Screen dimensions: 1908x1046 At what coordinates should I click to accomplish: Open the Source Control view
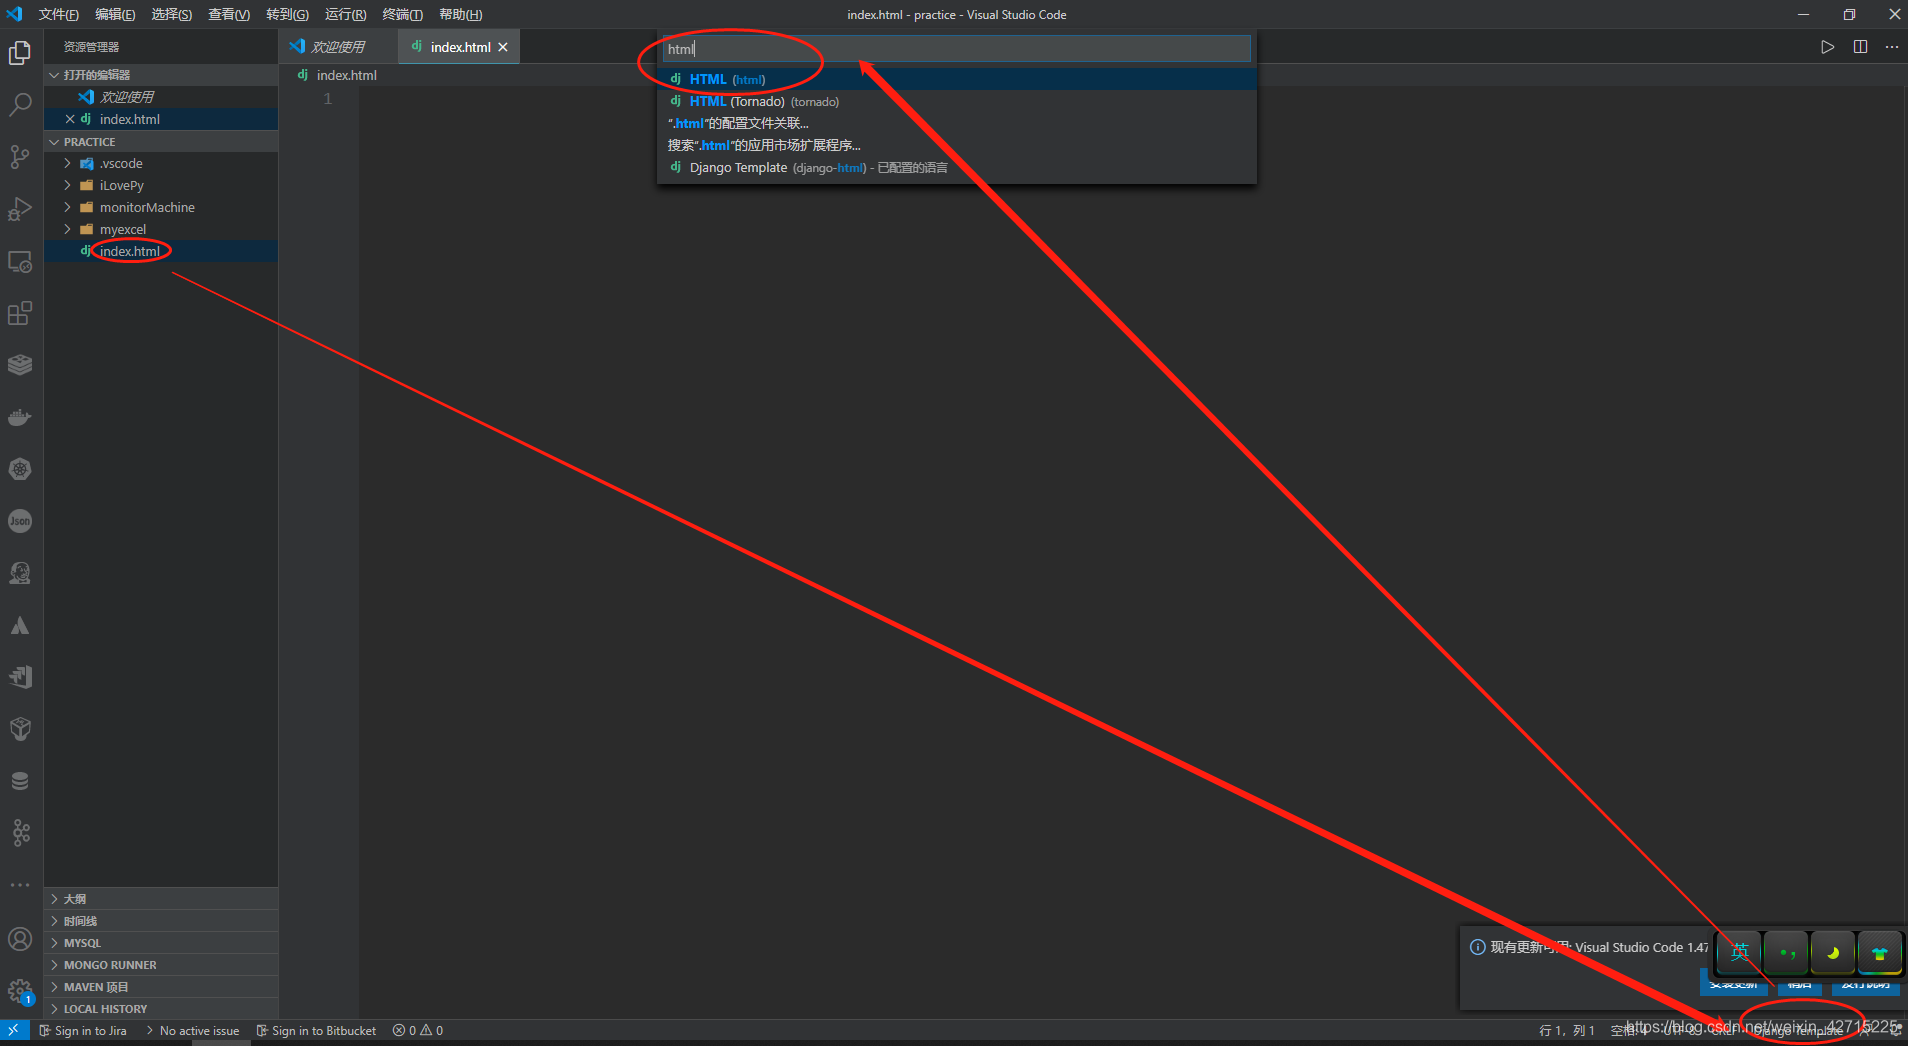click(20, 157)
